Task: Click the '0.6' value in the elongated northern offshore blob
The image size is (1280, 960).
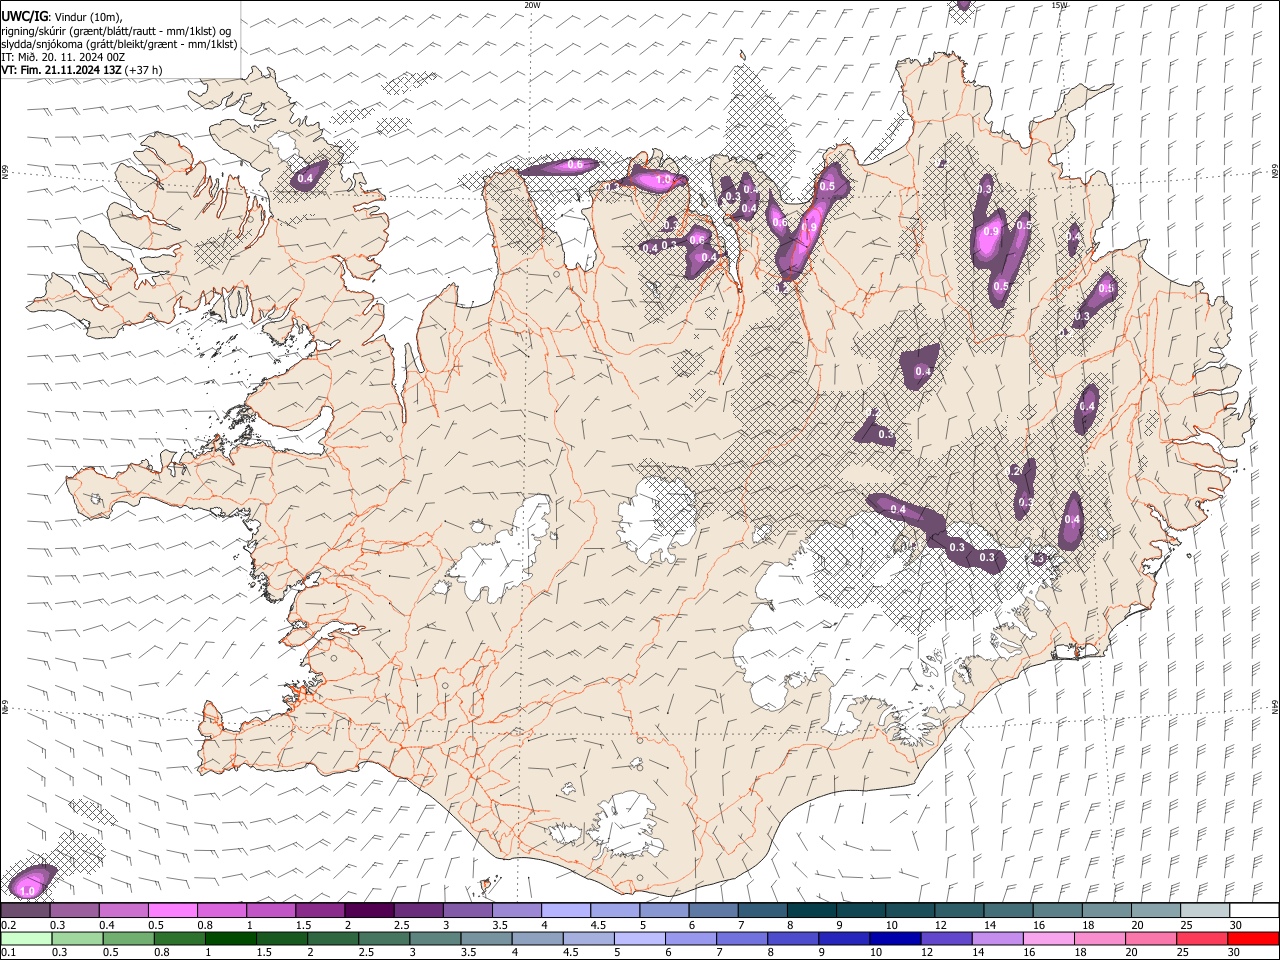Action: click(575, 165)
